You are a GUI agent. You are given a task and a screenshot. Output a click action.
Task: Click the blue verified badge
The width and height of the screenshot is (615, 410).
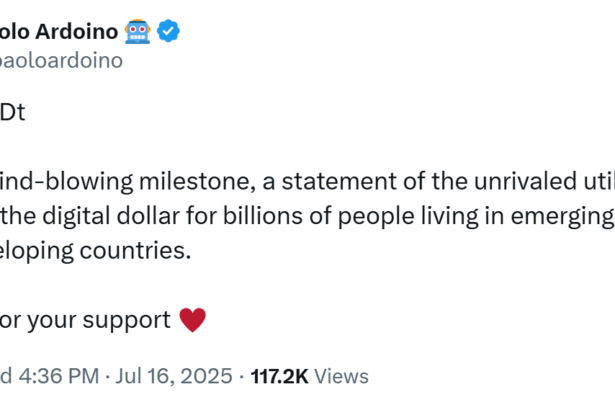click(169, 31)
